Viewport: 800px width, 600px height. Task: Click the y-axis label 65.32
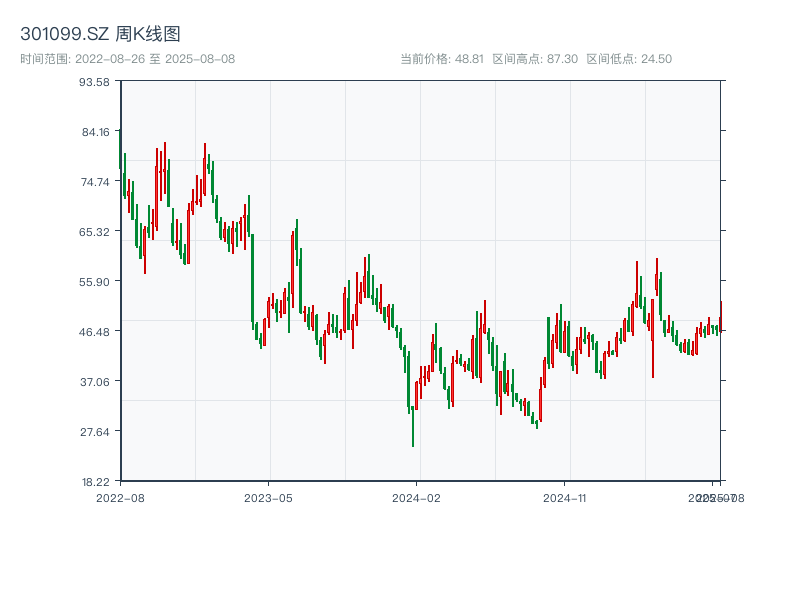click(94, 232)
